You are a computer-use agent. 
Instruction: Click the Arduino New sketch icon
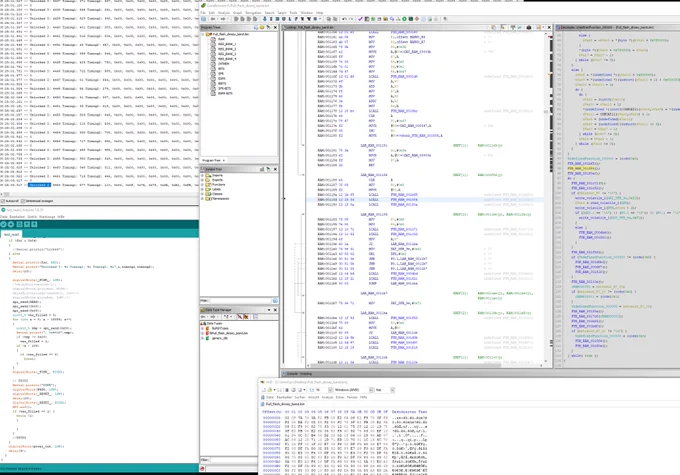[x=19, y=224]
